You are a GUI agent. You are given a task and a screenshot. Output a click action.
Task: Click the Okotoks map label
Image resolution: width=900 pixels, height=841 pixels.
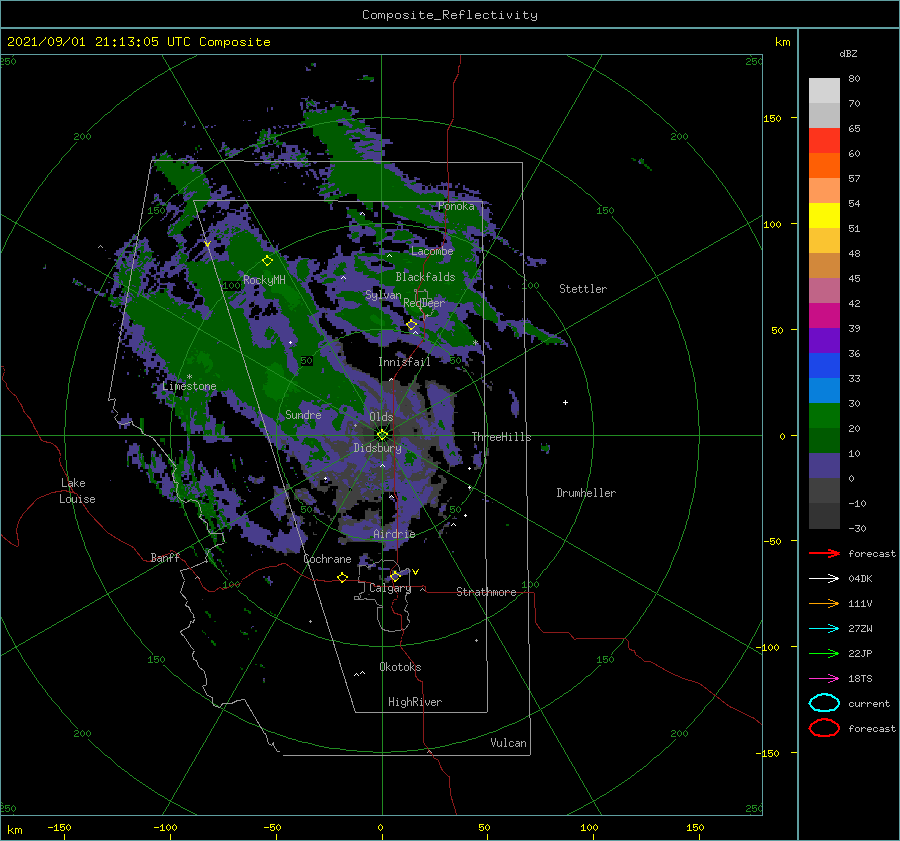click(x=400, y=667)
